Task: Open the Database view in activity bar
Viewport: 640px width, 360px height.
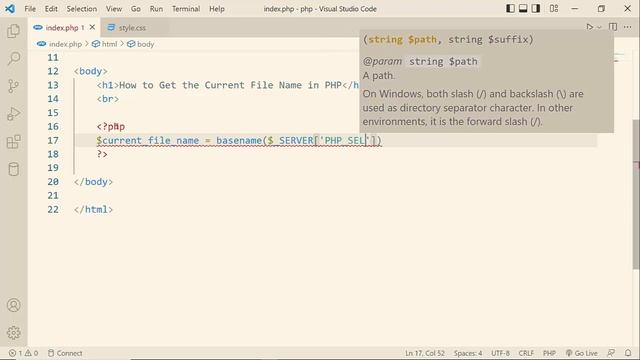Action: tap(13, 169)
